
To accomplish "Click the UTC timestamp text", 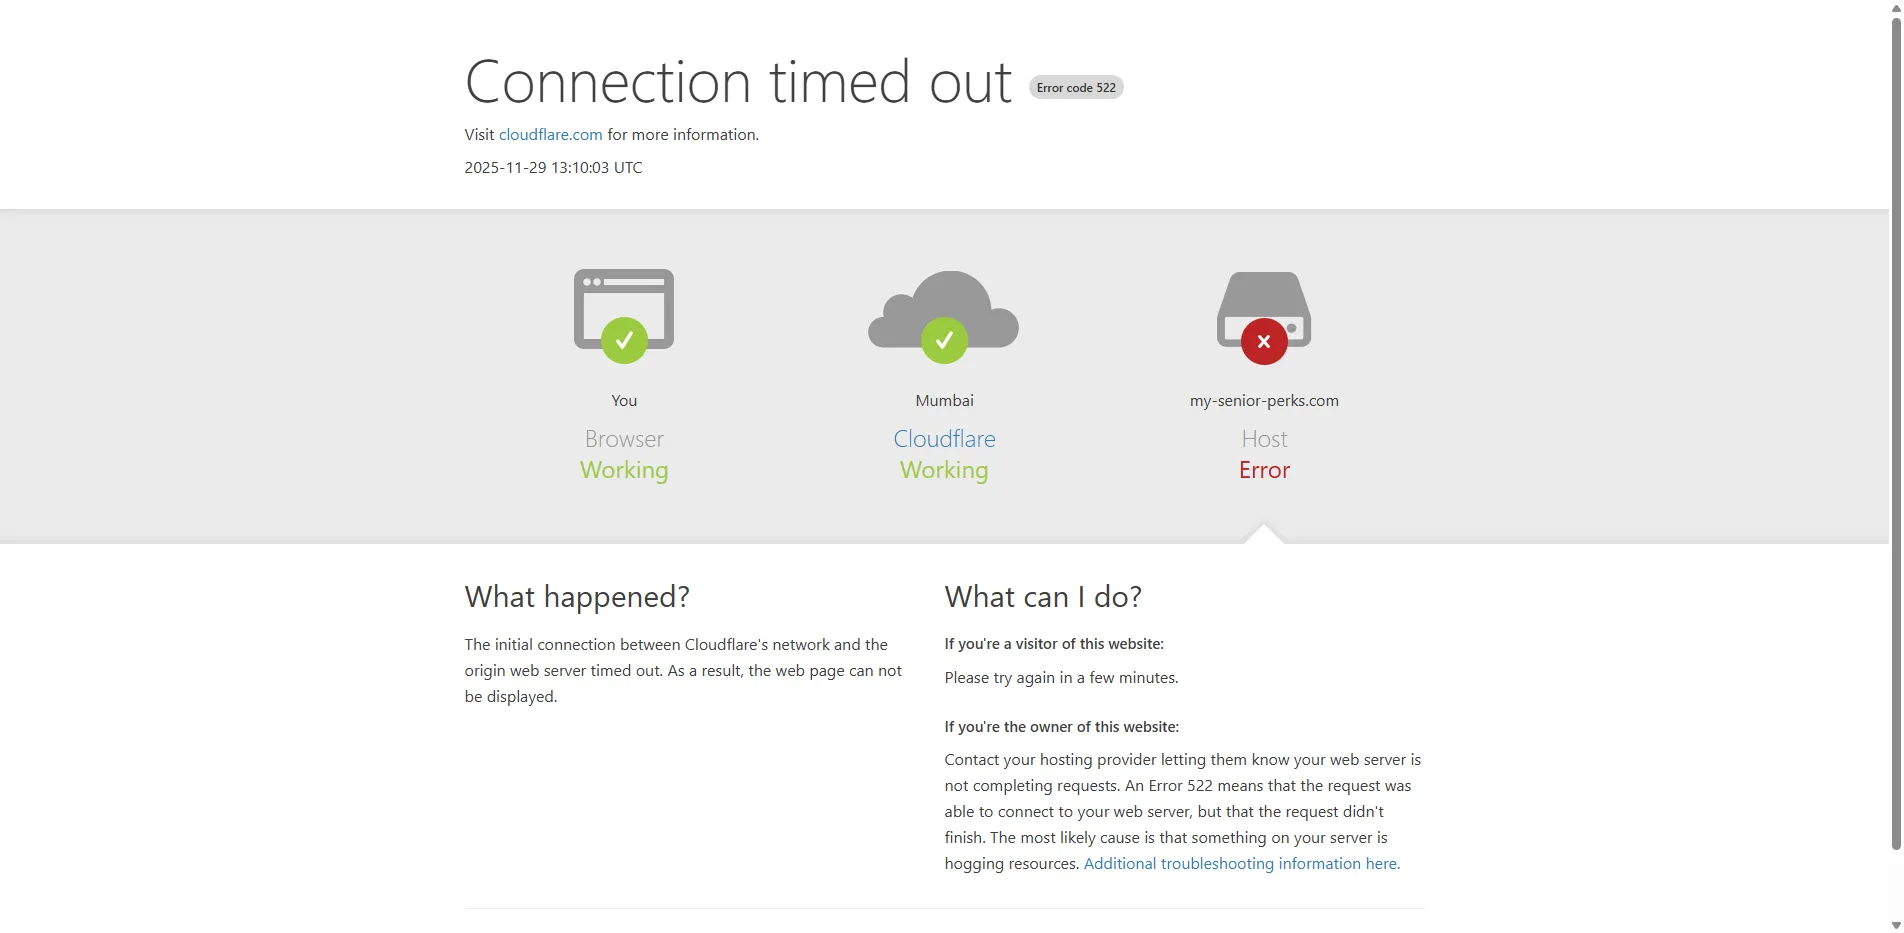I will pos(553,168).
